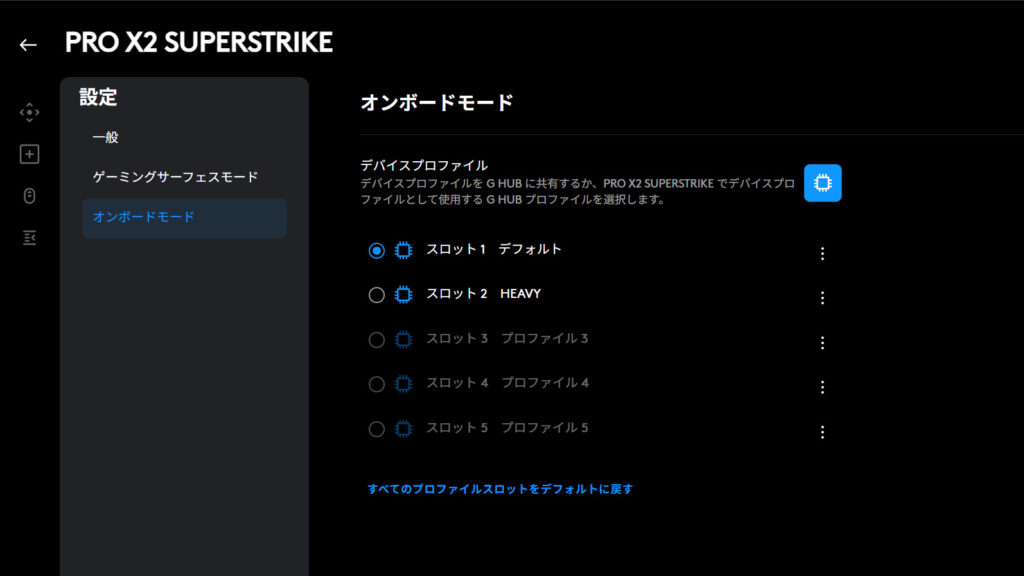Click the back arrow icon
Image resolution: width=1024 pixels, height=576 pixels.
[28, 45]
